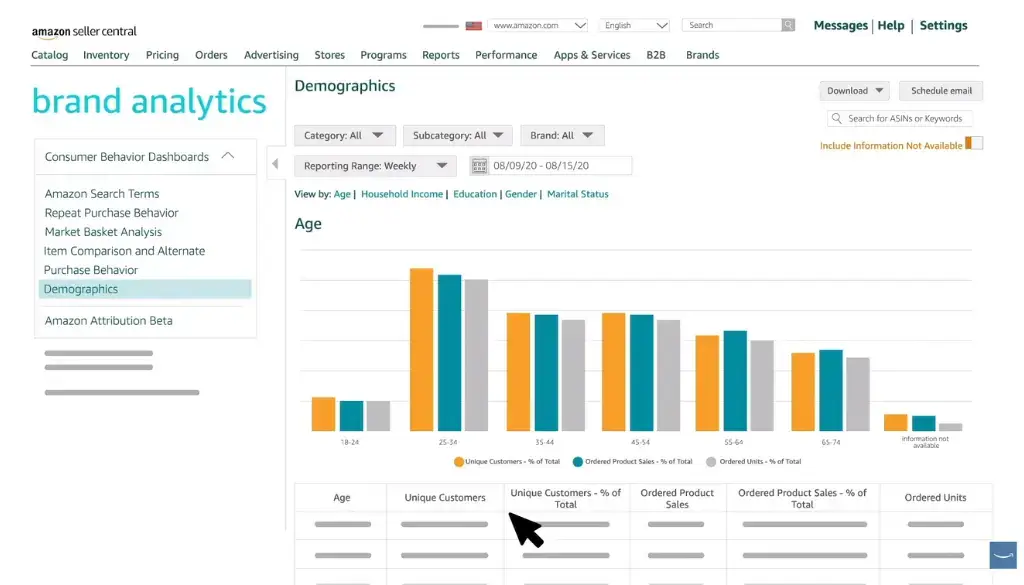Open the Apps & Services menu
The height and width of the screenshot is (585, 1024).
(x=592, y=55)
